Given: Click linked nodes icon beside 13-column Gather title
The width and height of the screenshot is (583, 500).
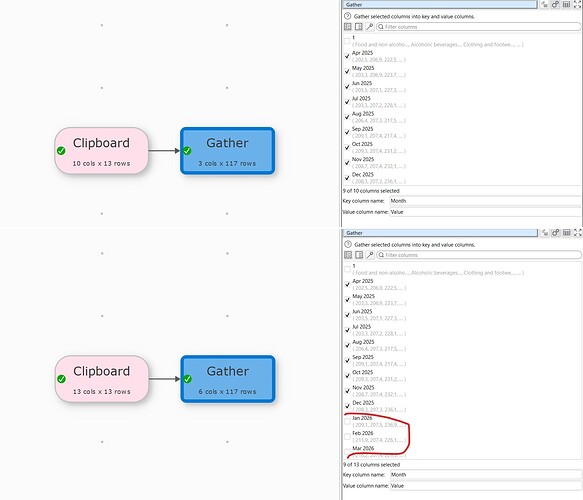Looking at the screenshot, I should pyautogui.click(x=555, y=233).
